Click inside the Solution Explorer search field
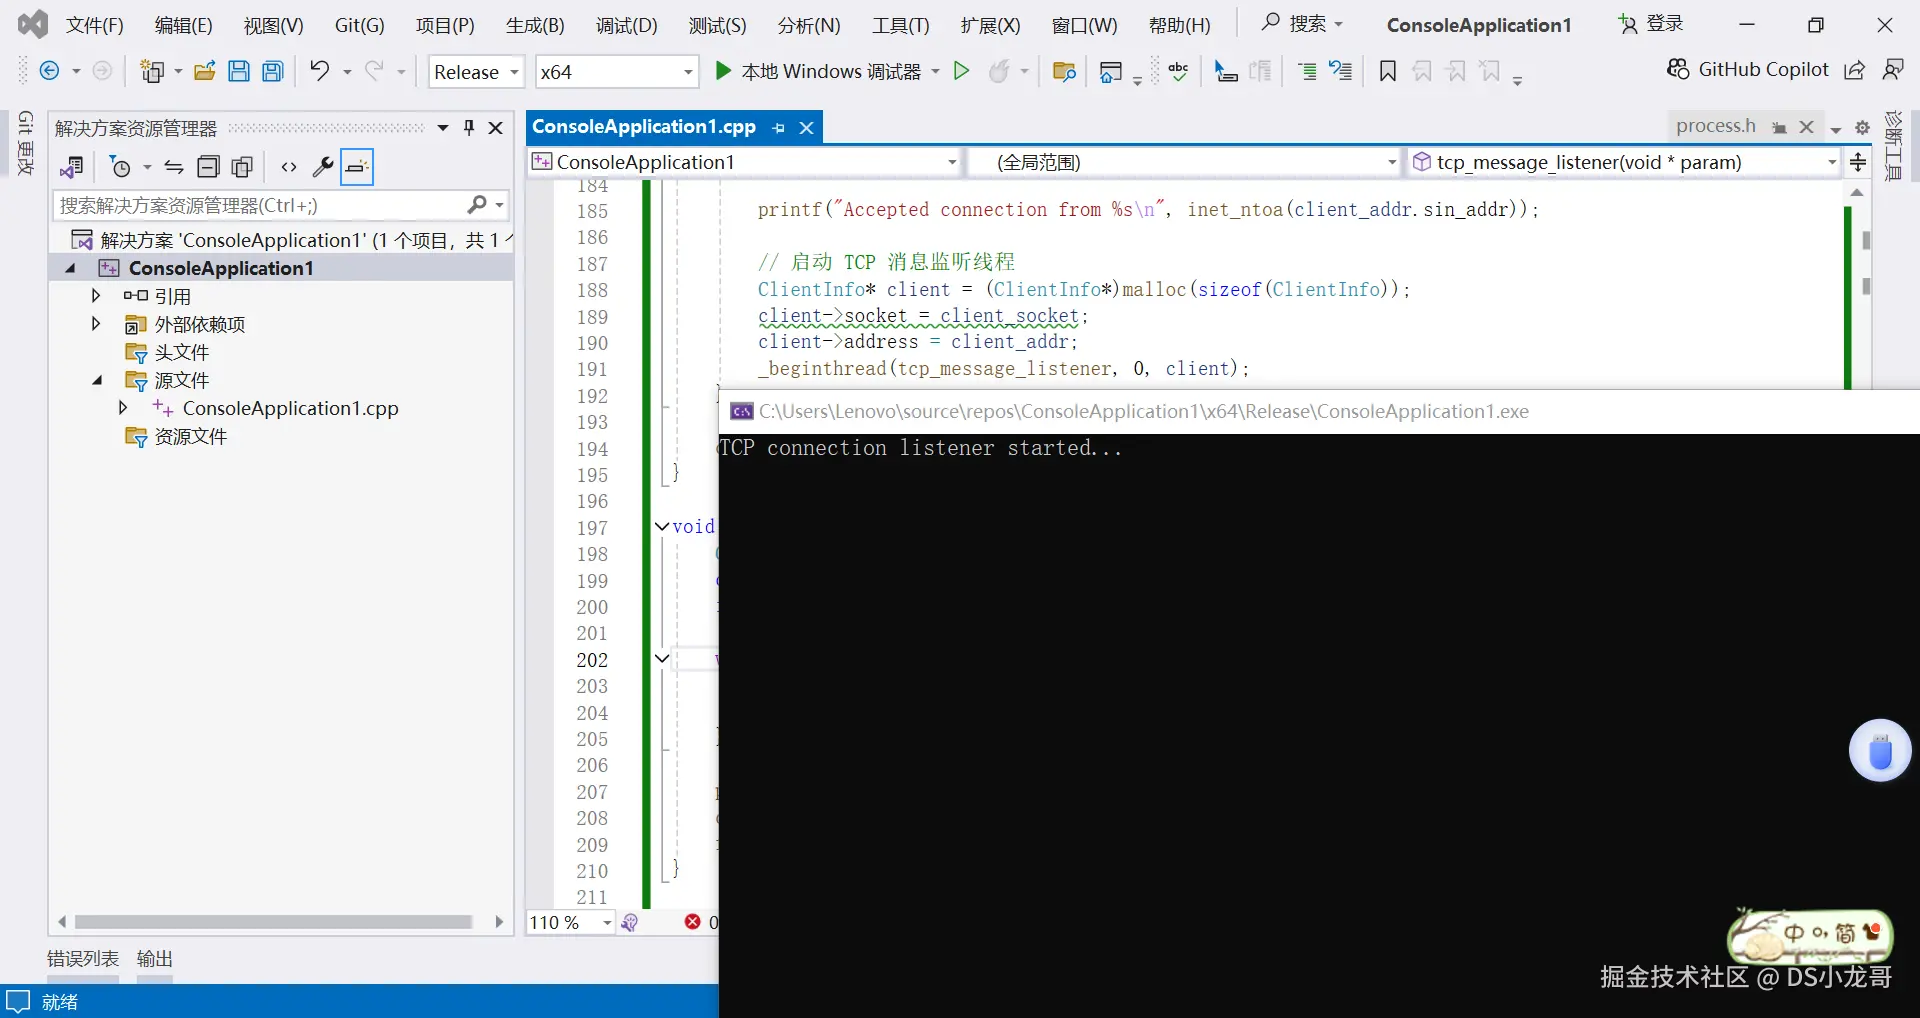This screenshot has width=1920, height=1018. (x=260, y=205)
